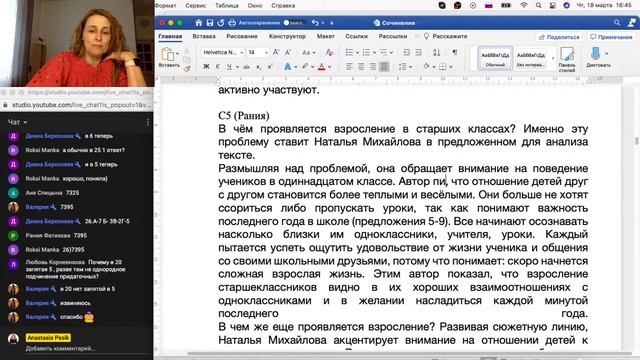Image resolution: width=640 pixels, height=360 pixels.
Task: Expand the bulleted list options
Action: pos(357,53)
